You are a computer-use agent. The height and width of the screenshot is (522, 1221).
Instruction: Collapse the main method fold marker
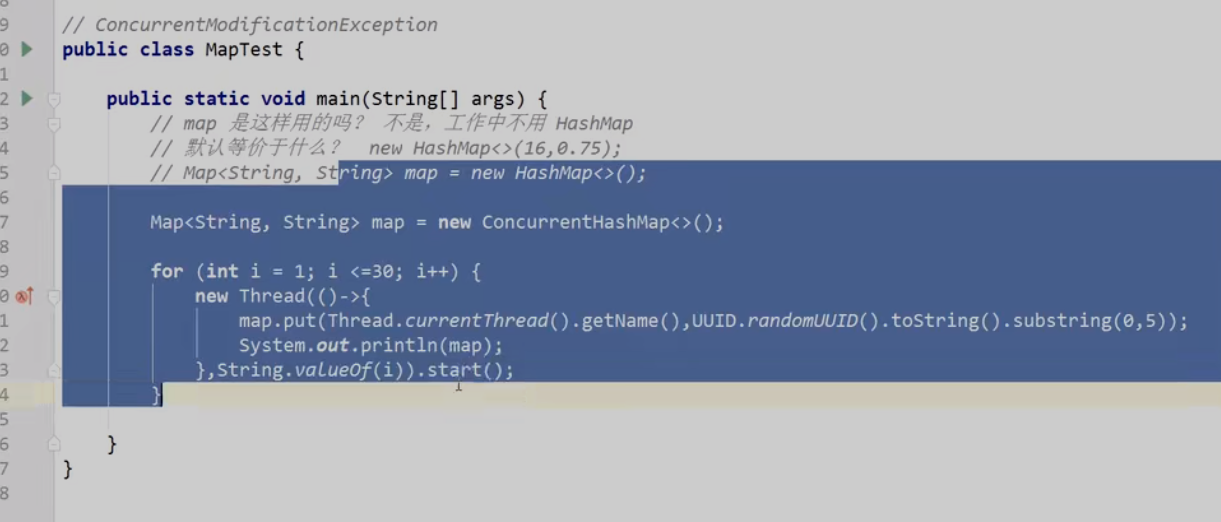54,99
